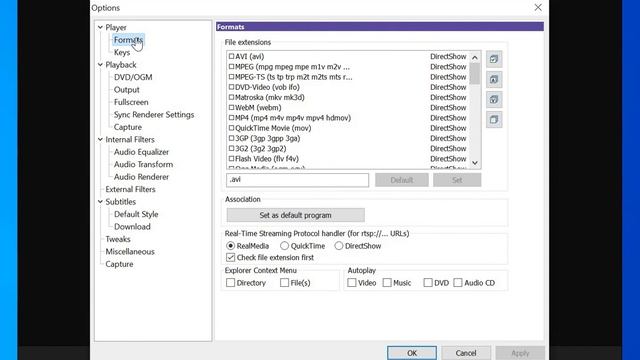Open Sync Renderer Settings page
Viewport: 640px width, 360px height.
click(x=154, y=115)
